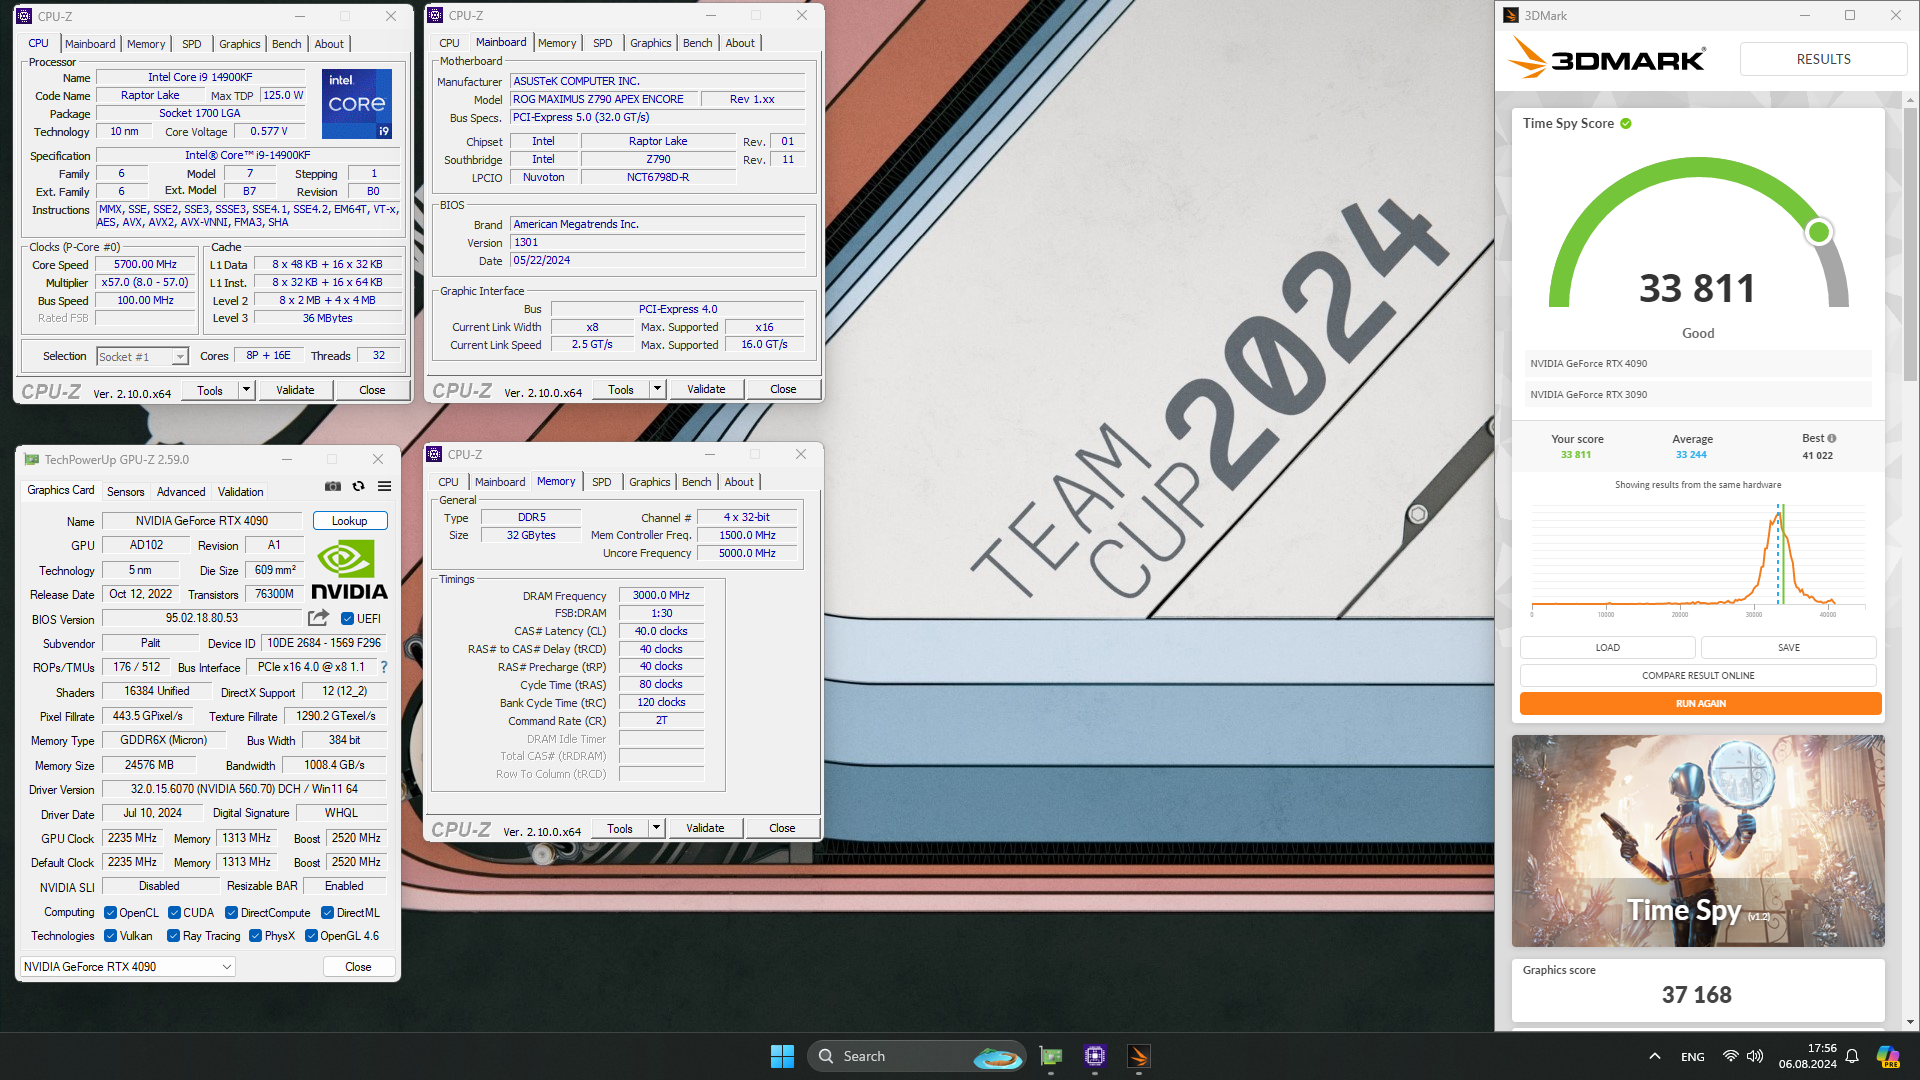Click score gauge indicator knob
Viewport: 1920px width, 1080px height.
click(x=1819, y=232)
